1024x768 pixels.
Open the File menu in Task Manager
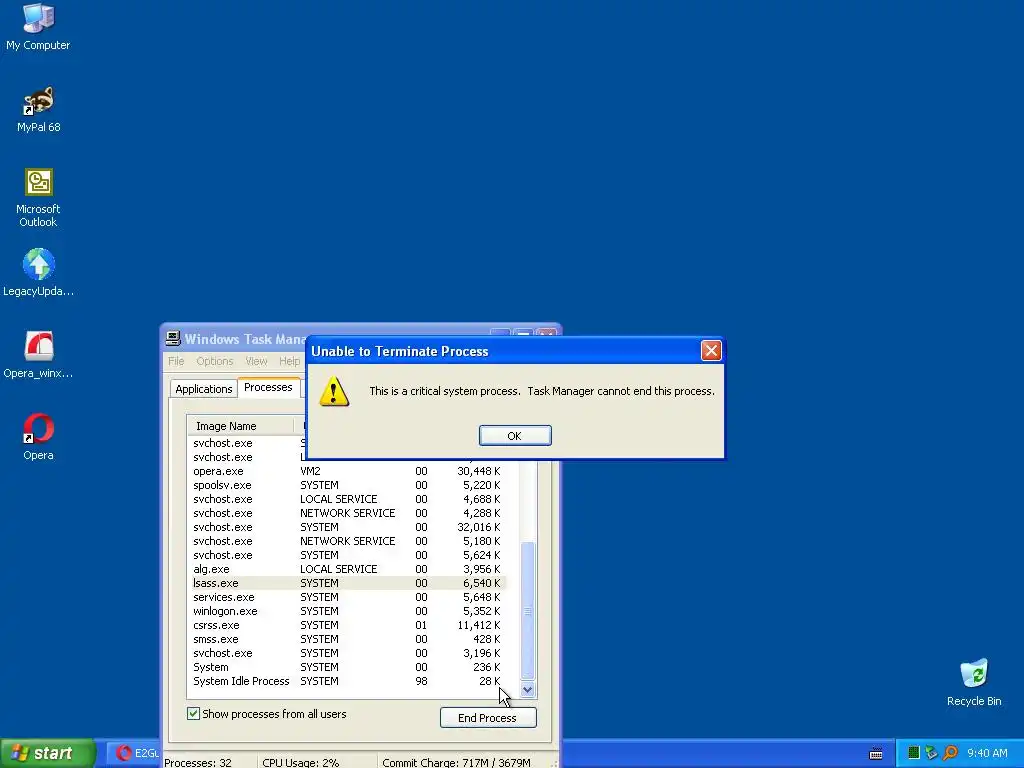tap(176, 361)
